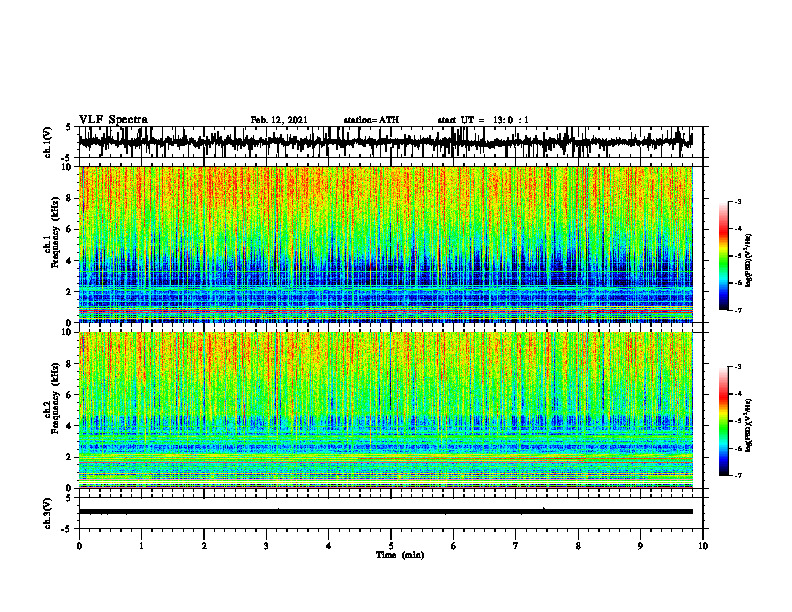
Task: Click time axis tick label "1"
Action: point(141,546)
